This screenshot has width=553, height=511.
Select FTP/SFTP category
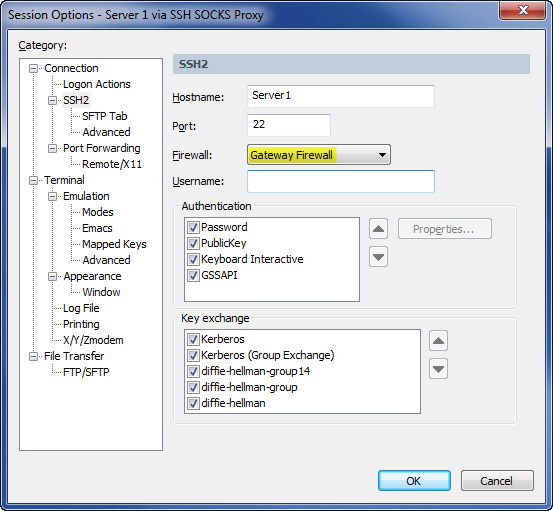tap(86, 372)
